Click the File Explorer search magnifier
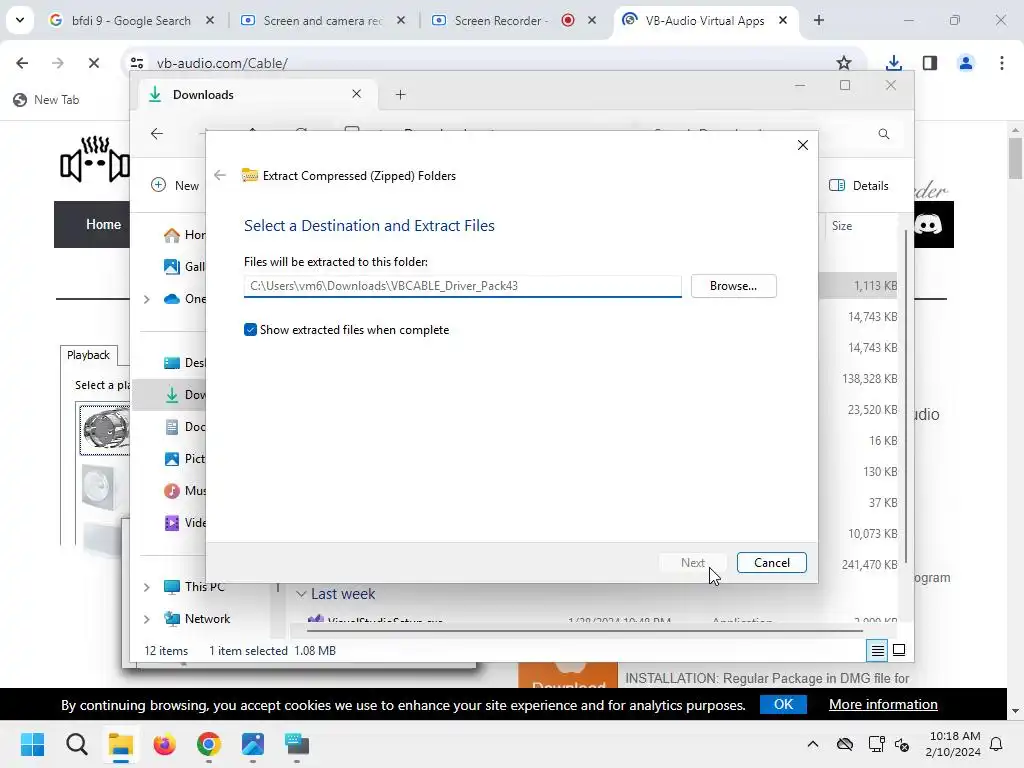 tap(884, 134)
